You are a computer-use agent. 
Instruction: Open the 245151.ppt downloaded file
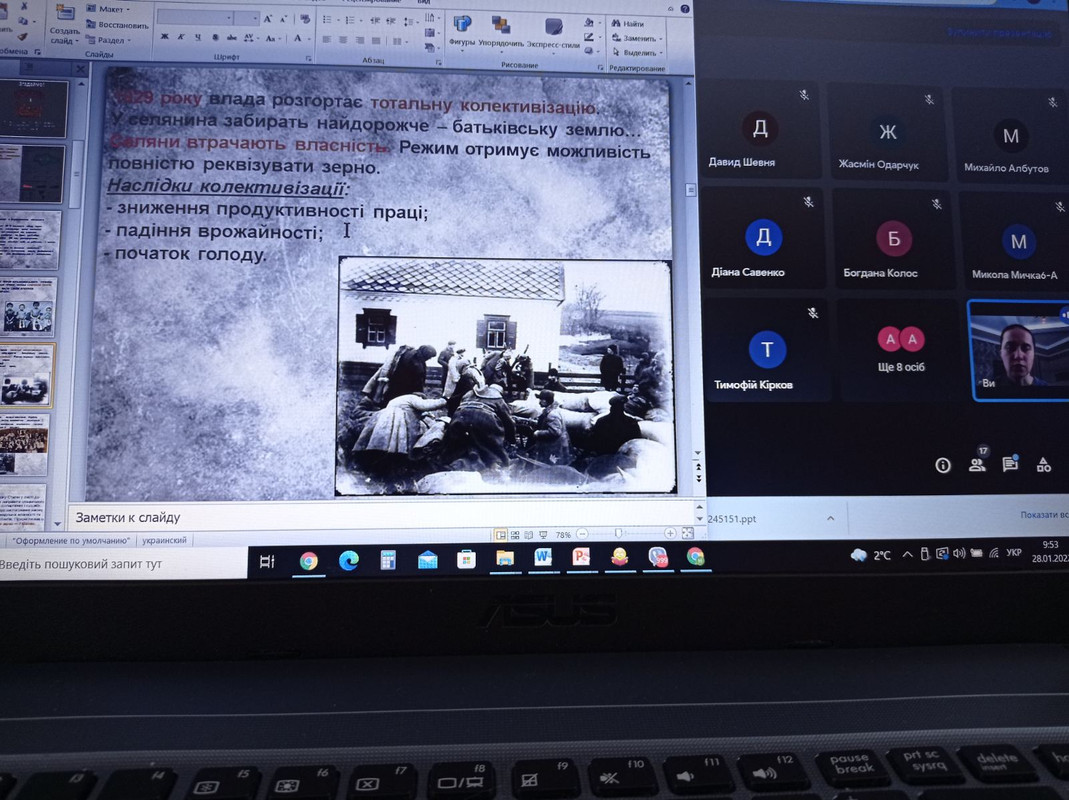pos(732,518)
